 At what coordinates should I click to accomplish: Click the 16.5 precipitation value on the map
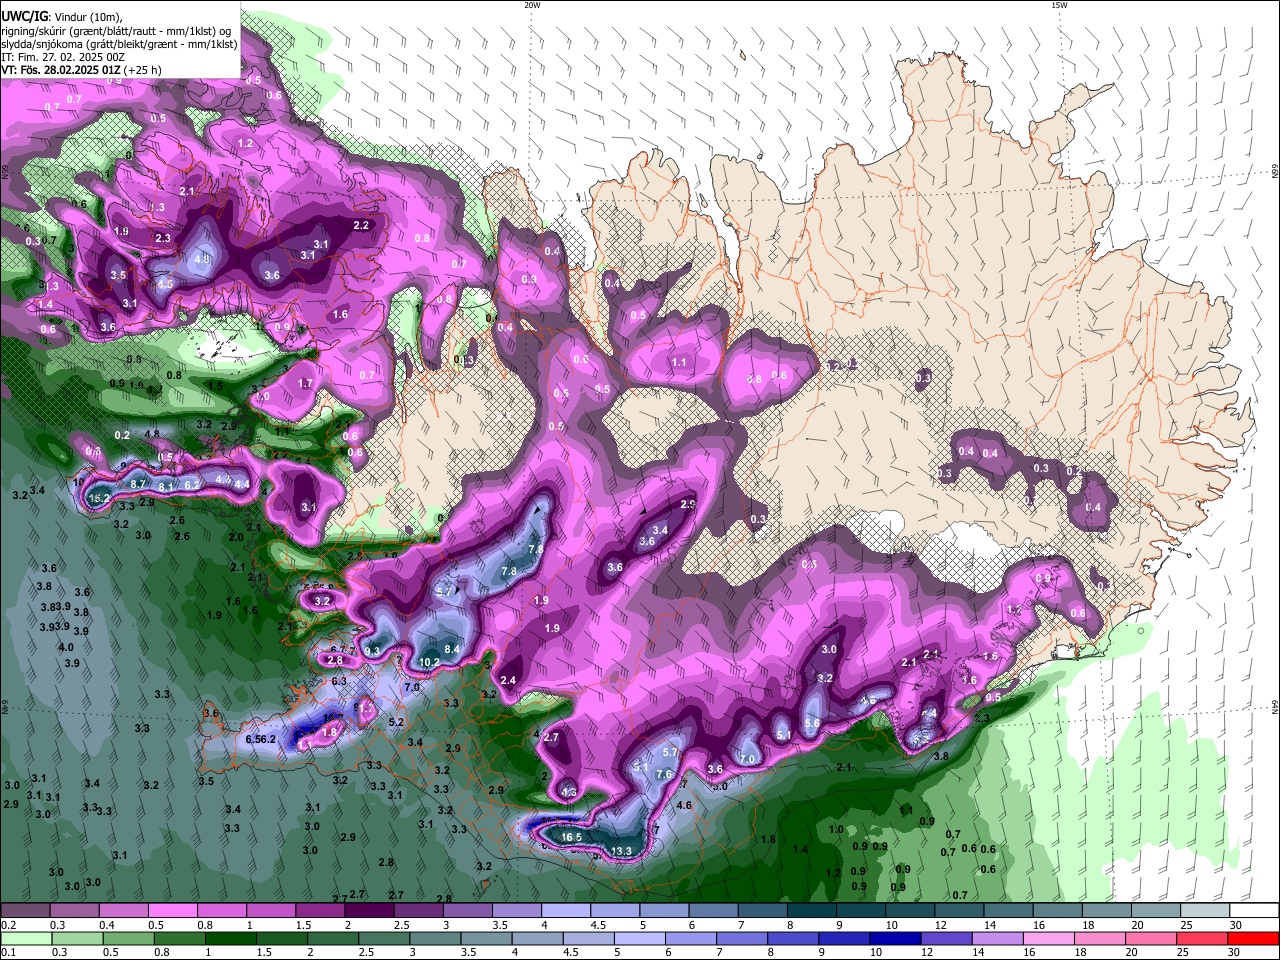click(572, 837)
